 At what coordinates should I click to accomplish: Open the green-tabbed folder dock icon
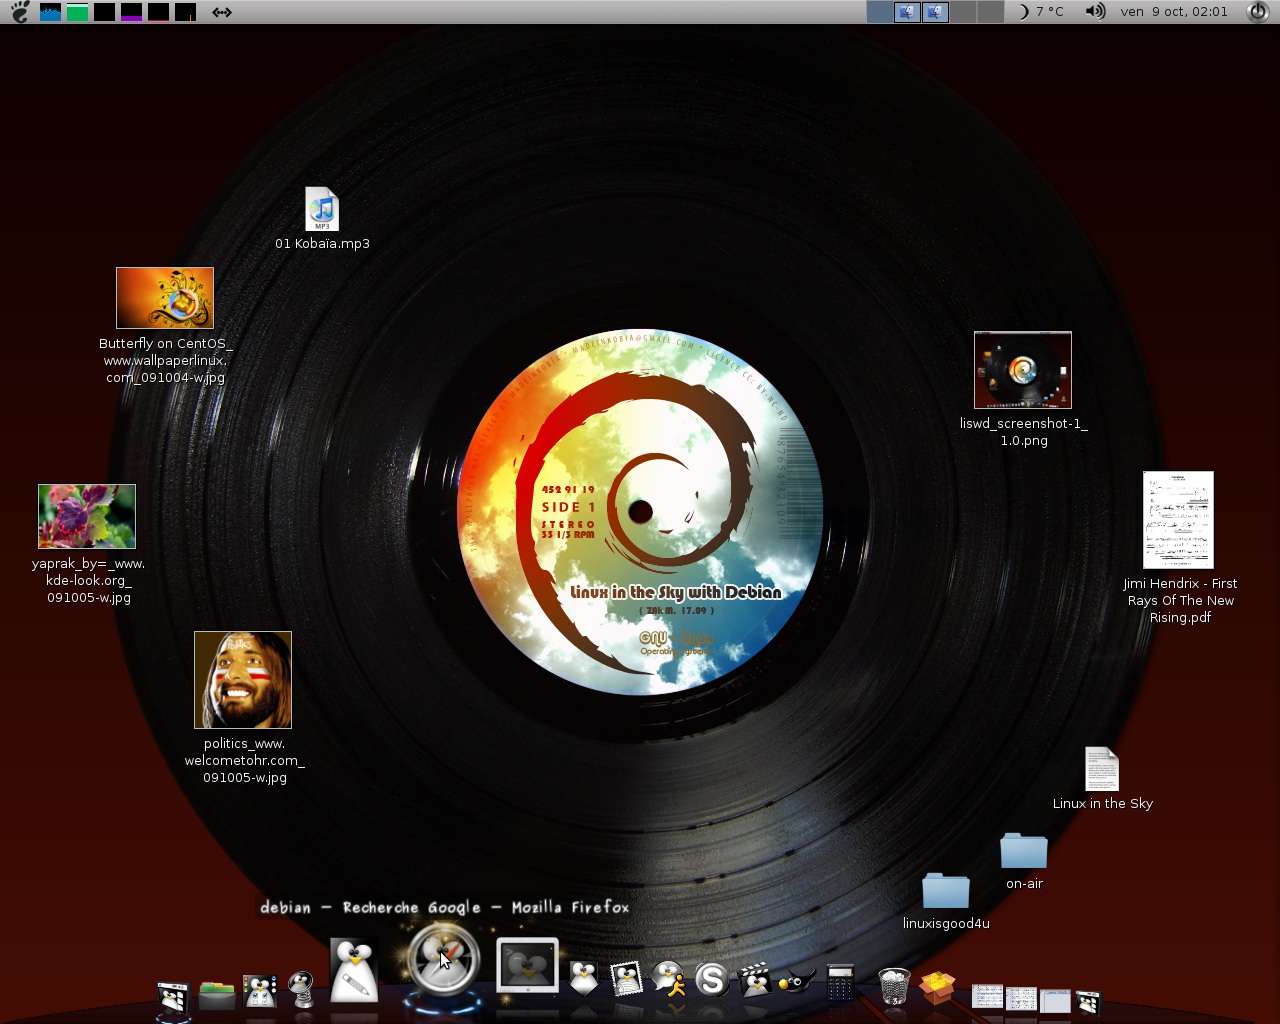[216, 994]
